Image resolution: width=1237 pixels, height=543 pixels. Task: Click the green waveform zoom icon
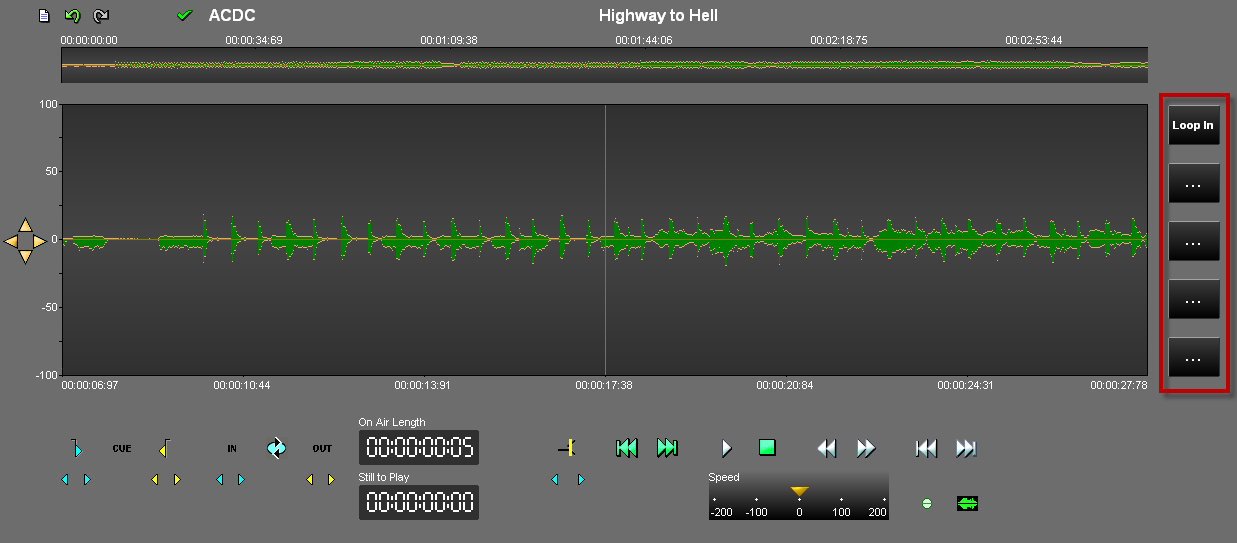point(967,503)
